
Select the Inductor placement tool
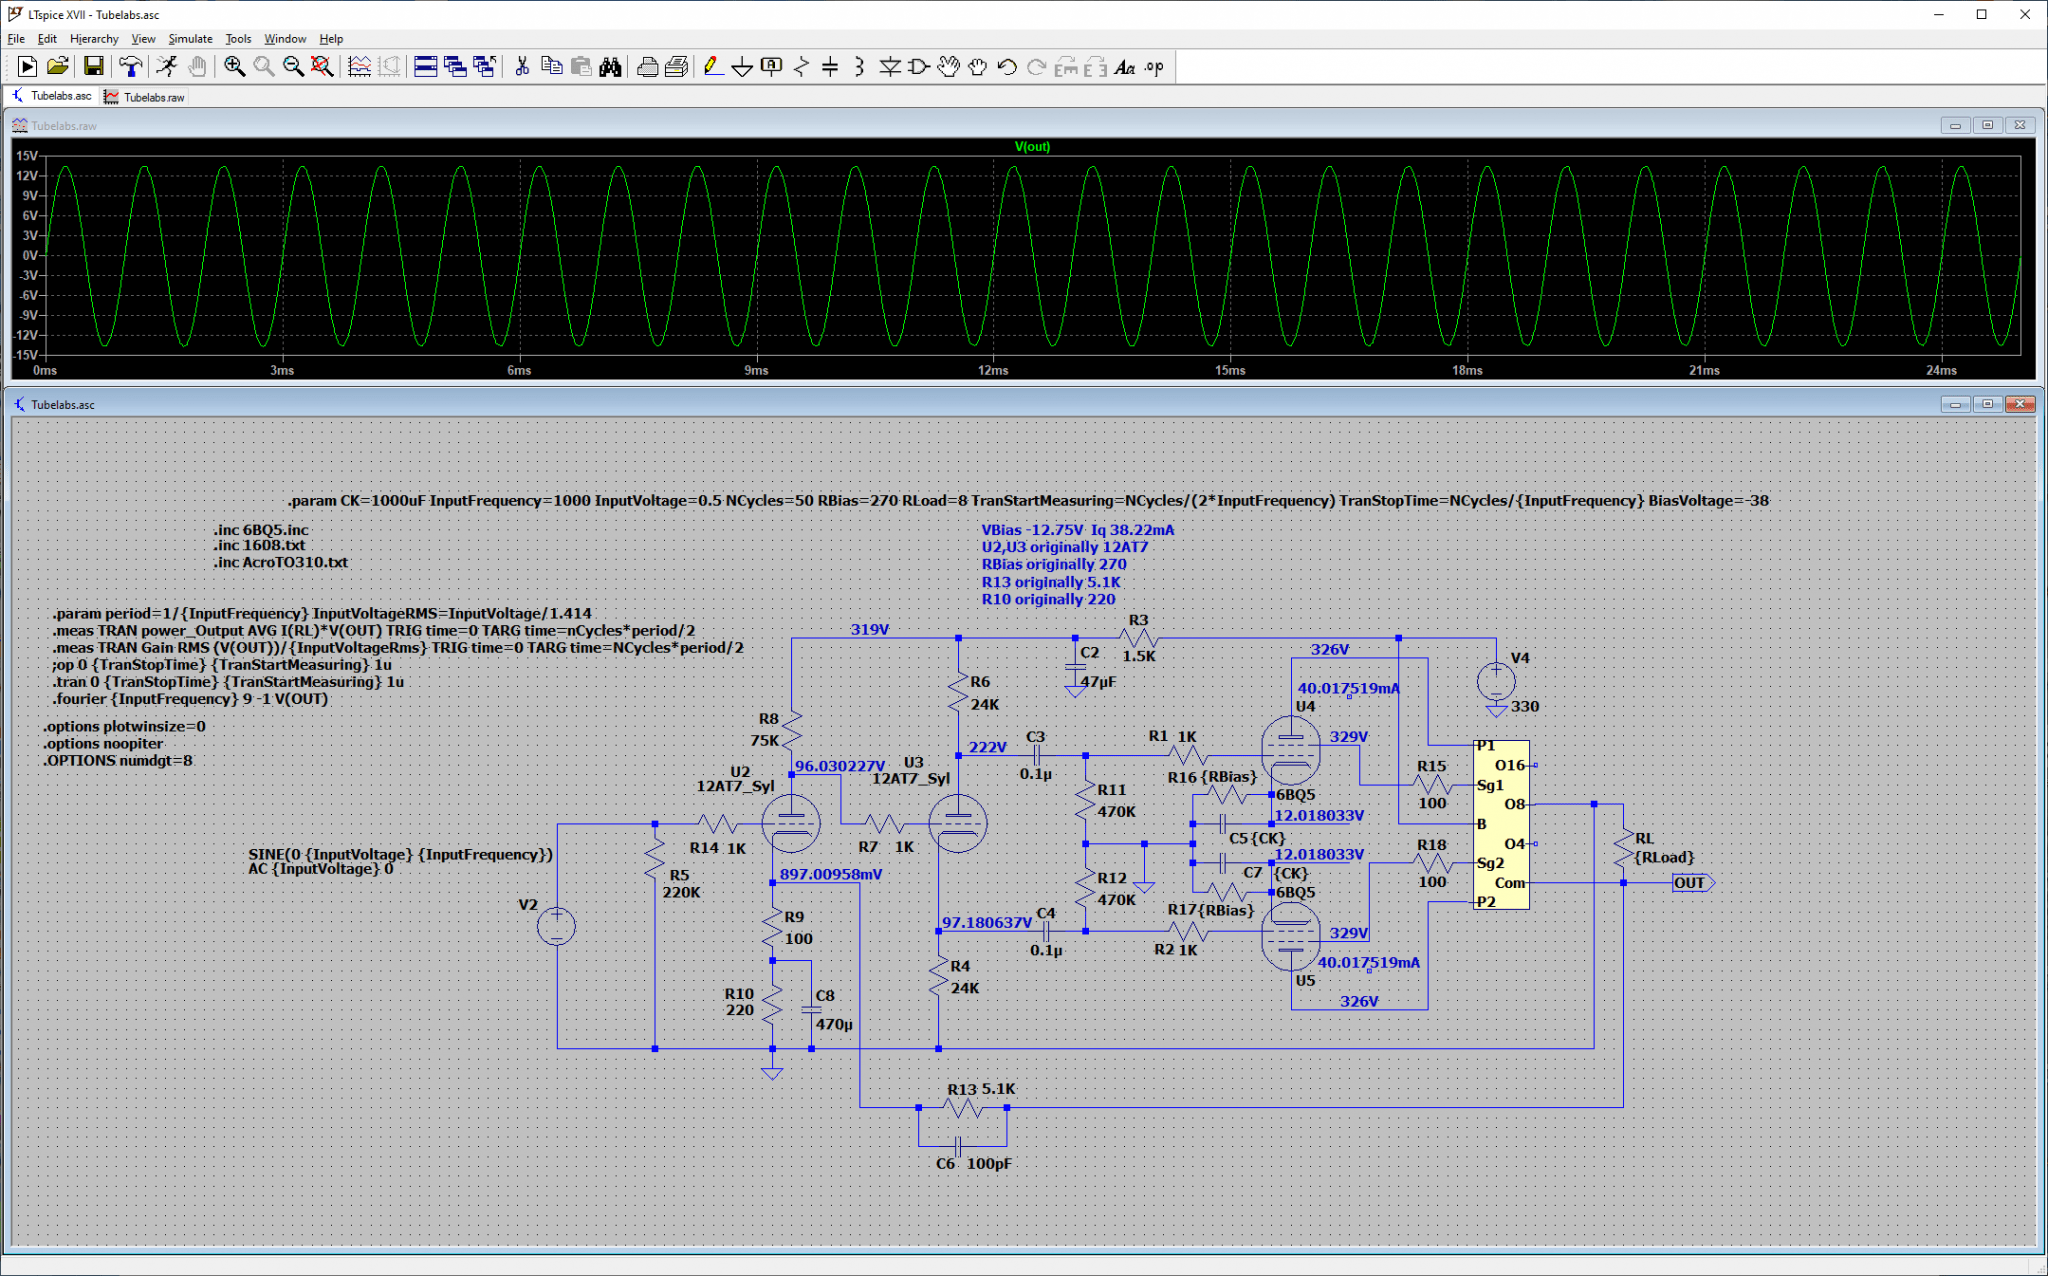(859, 67)
